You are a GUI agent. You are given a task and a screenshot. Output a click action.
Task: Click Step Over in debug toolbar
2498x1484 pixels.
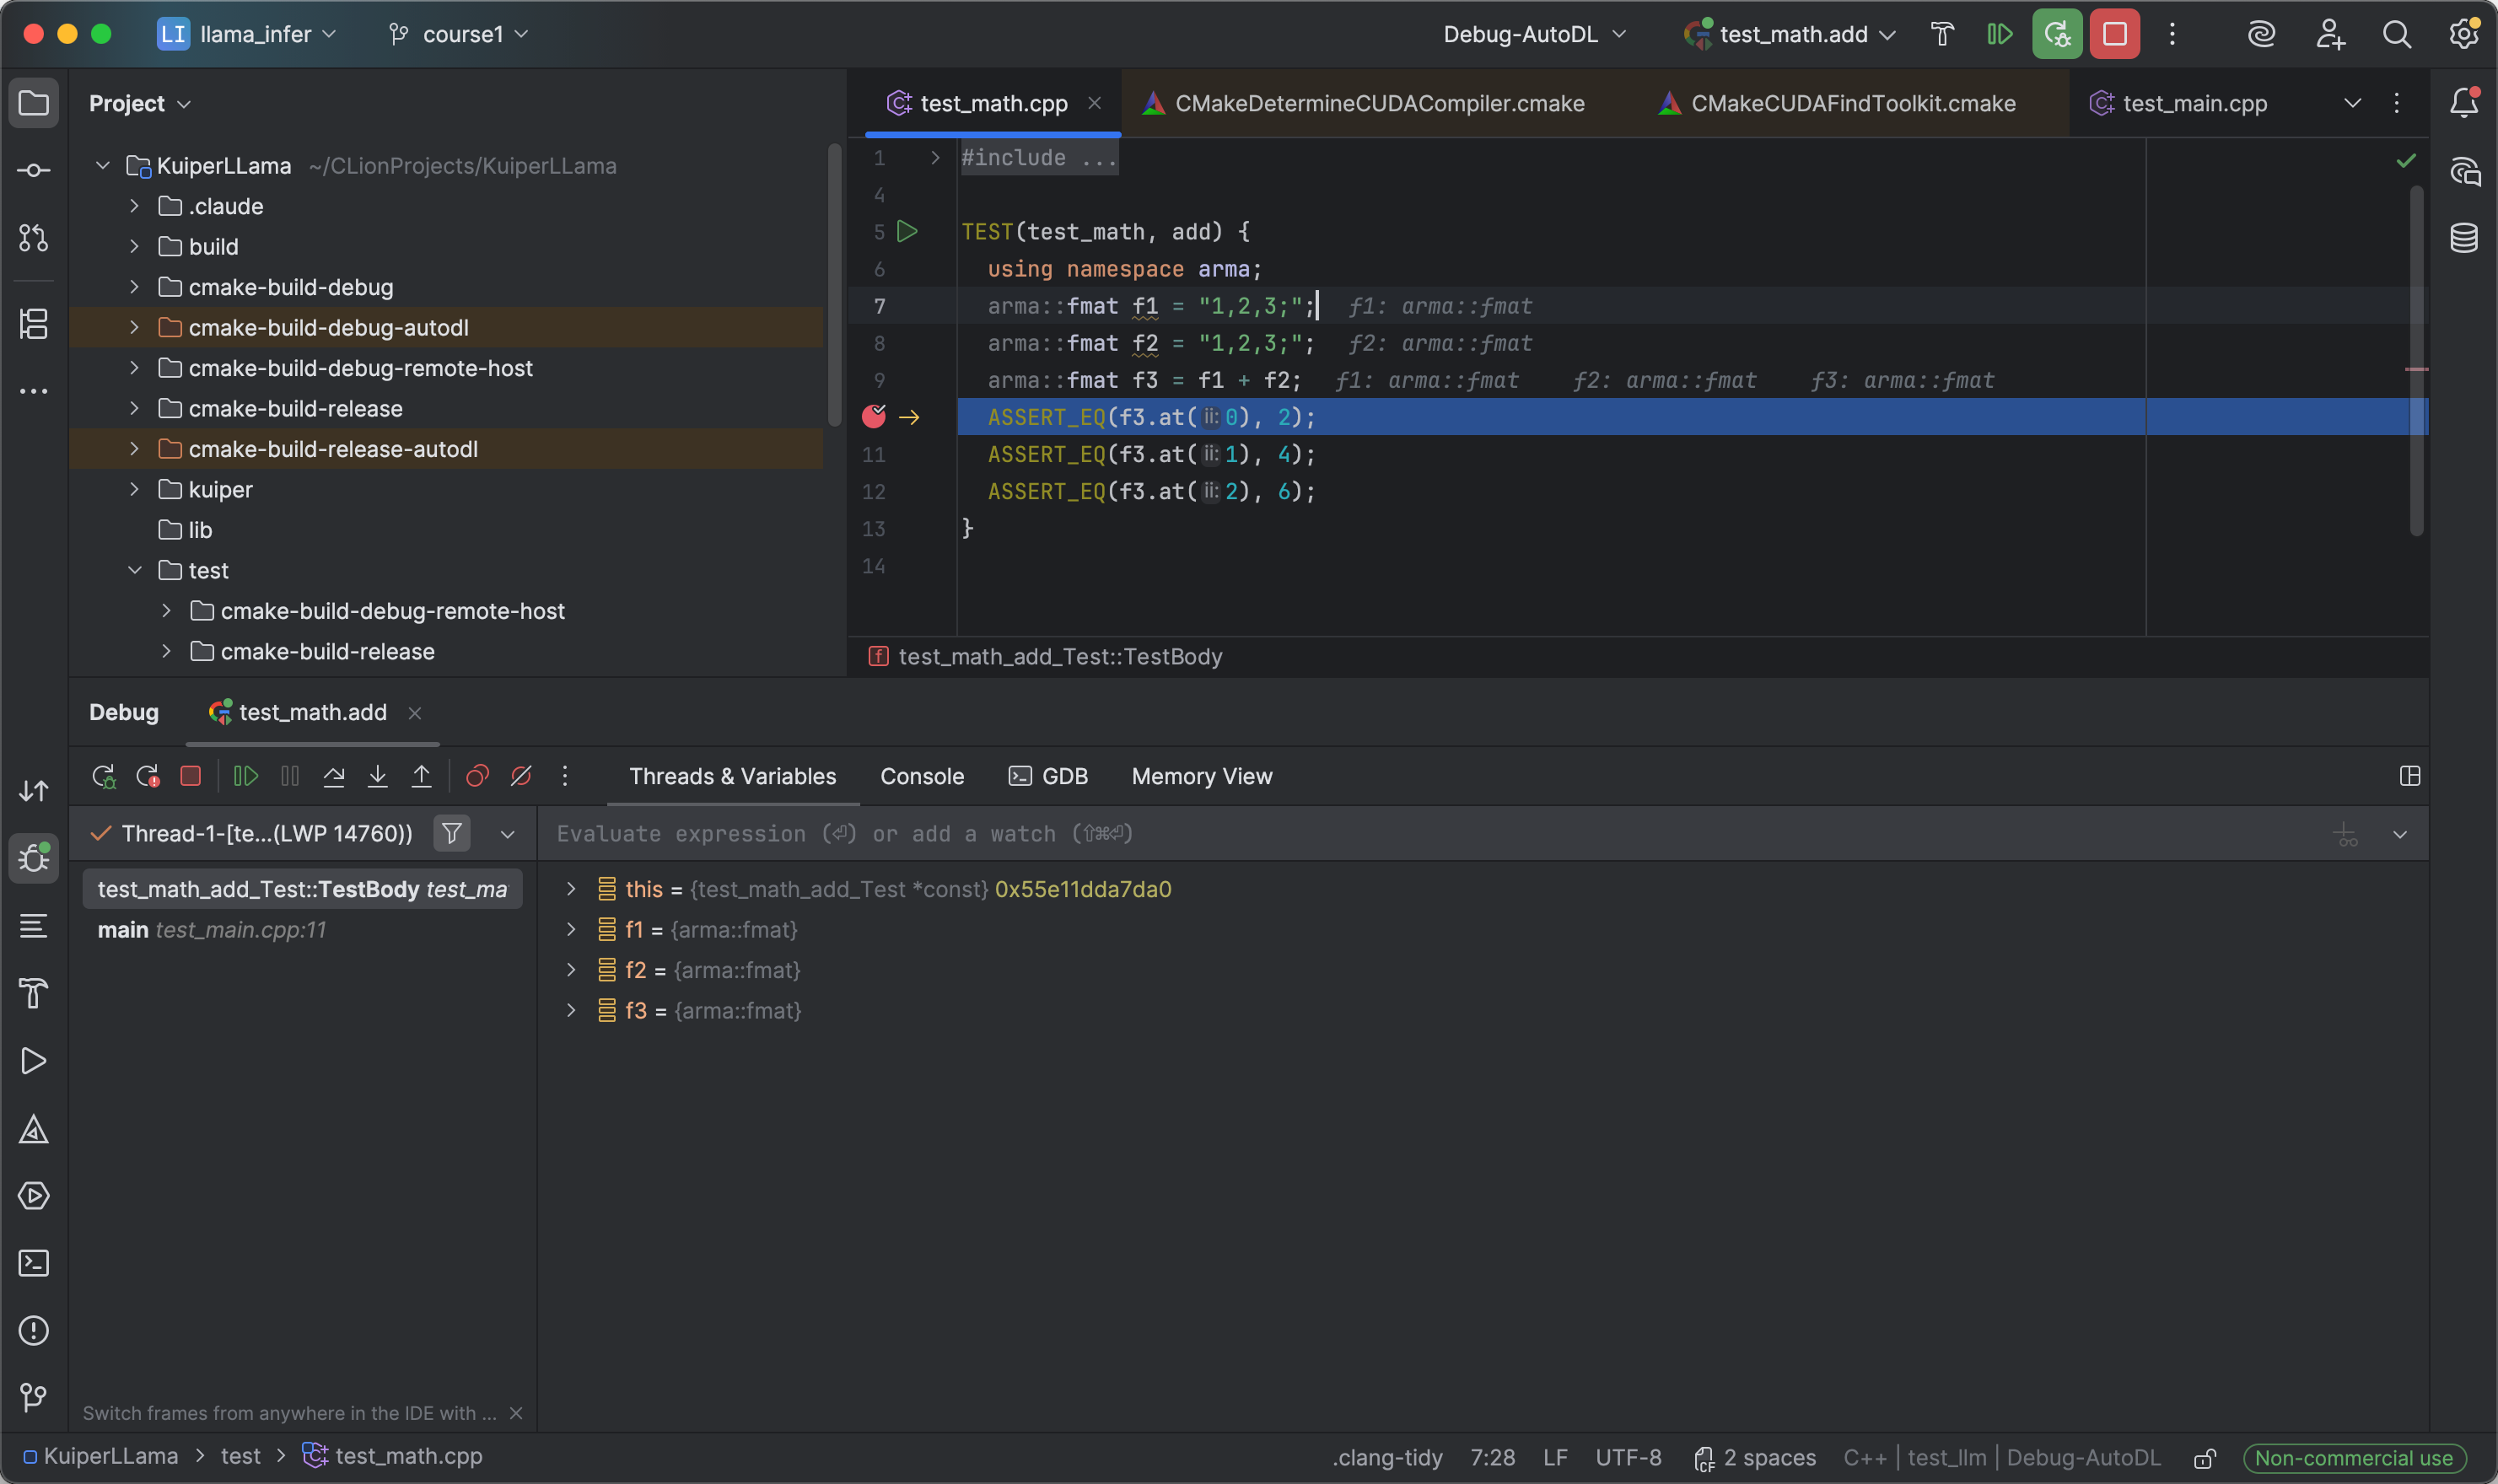[334, 776]
